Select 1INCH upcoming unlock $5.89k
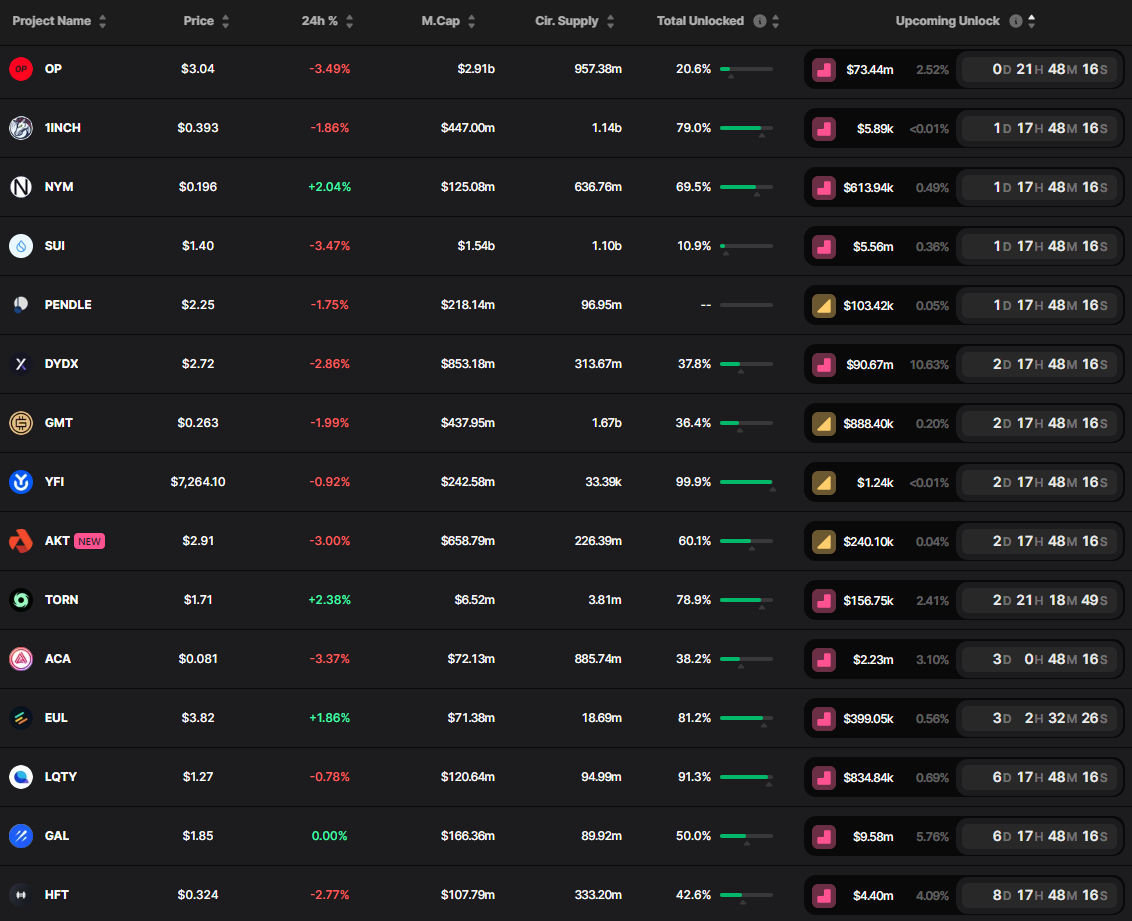Image resolution: width=1132 pixels, height=921 pixels. pyautogui.click(x=875, y=128)
